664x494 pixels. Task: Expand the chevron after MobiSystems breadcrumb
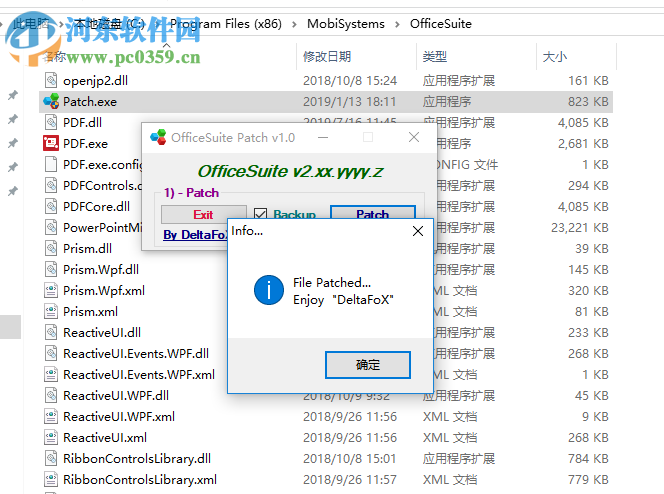pyautogui.click(x=397, y=24)
